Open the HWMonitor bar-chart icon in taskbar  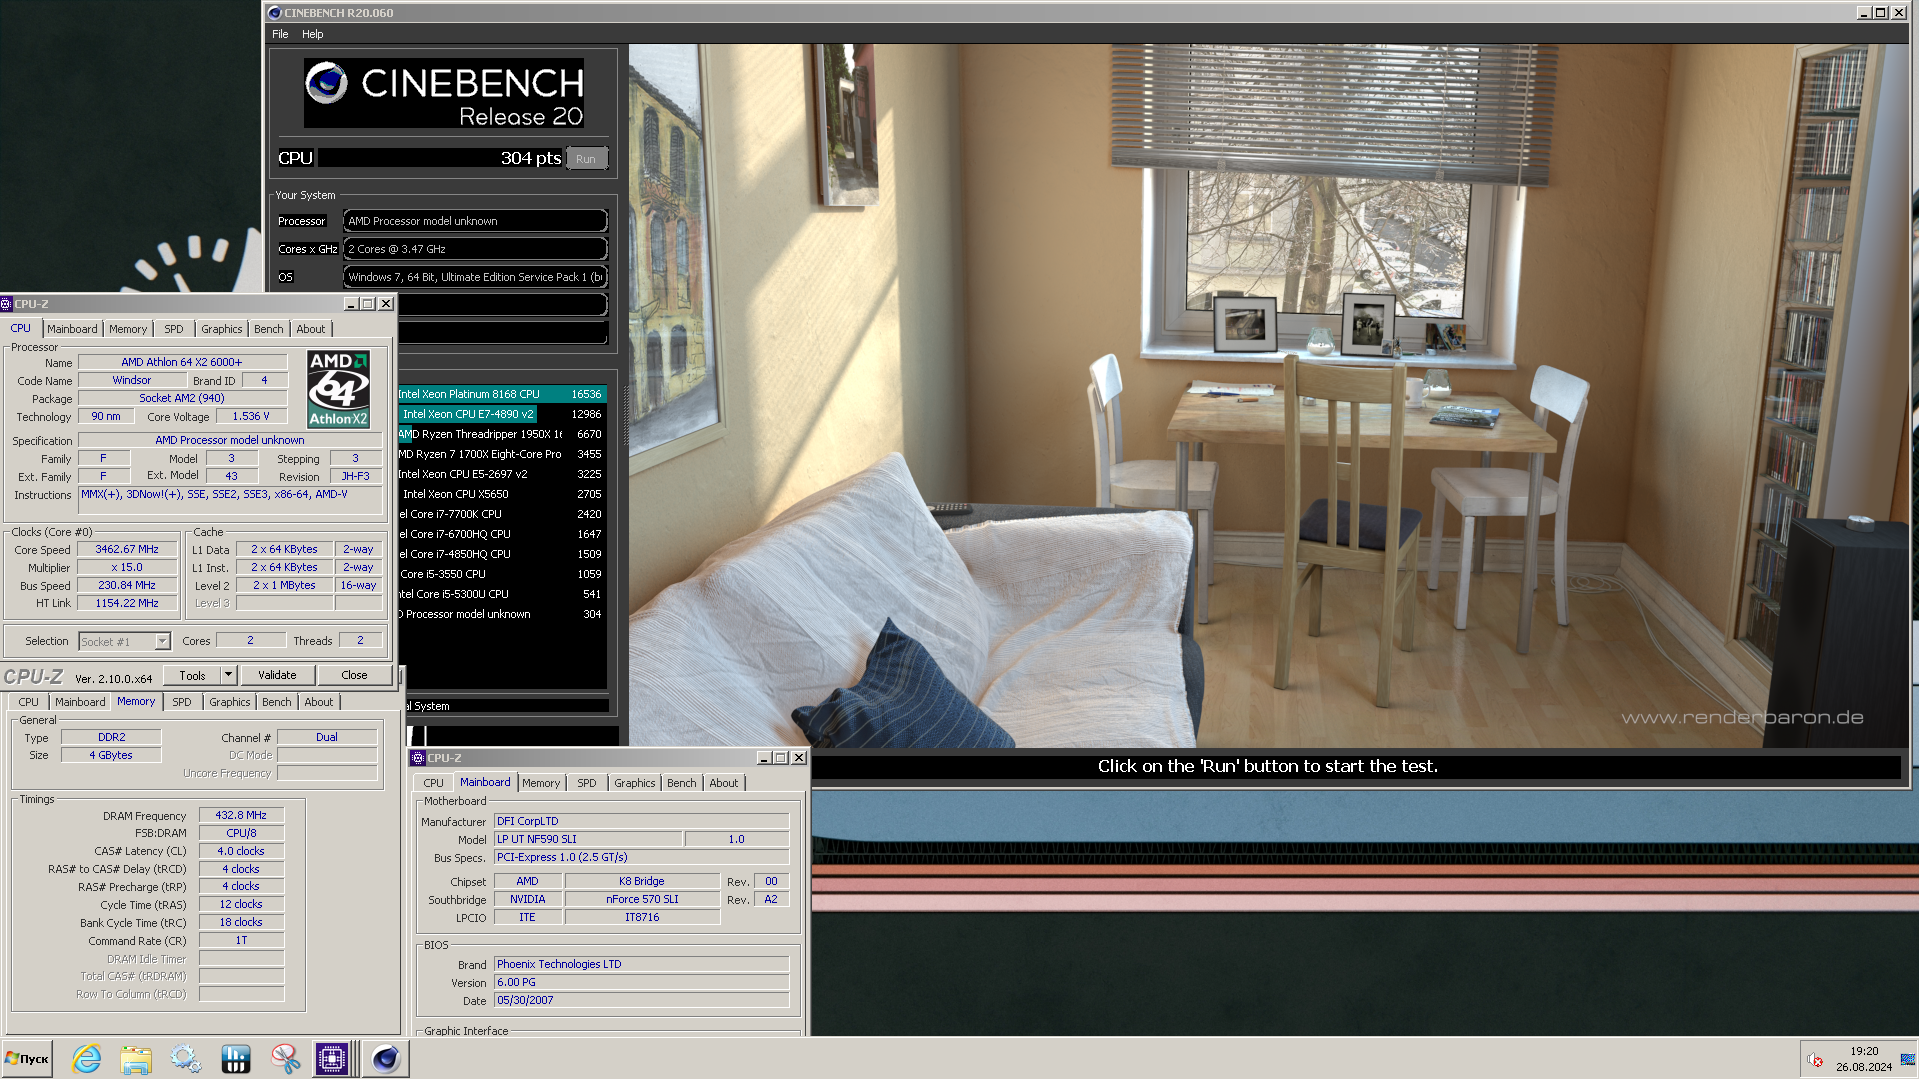point(236,1058)
